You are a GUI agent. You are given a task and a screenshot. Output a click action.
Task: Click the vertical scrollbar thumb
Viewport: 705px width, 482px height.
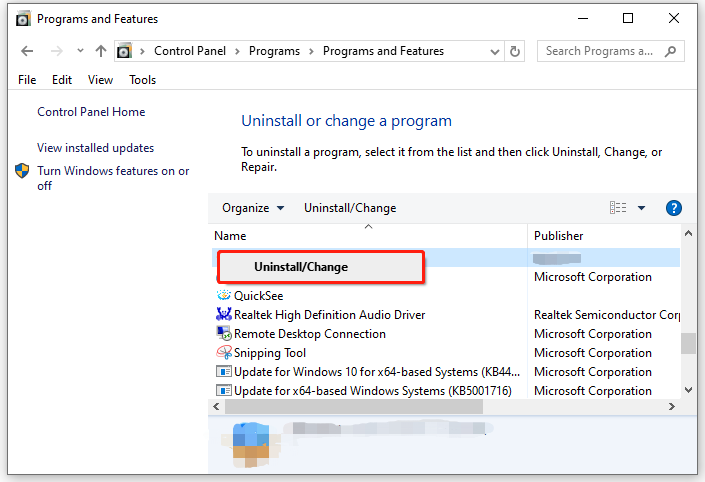click(x=688, y=344)
